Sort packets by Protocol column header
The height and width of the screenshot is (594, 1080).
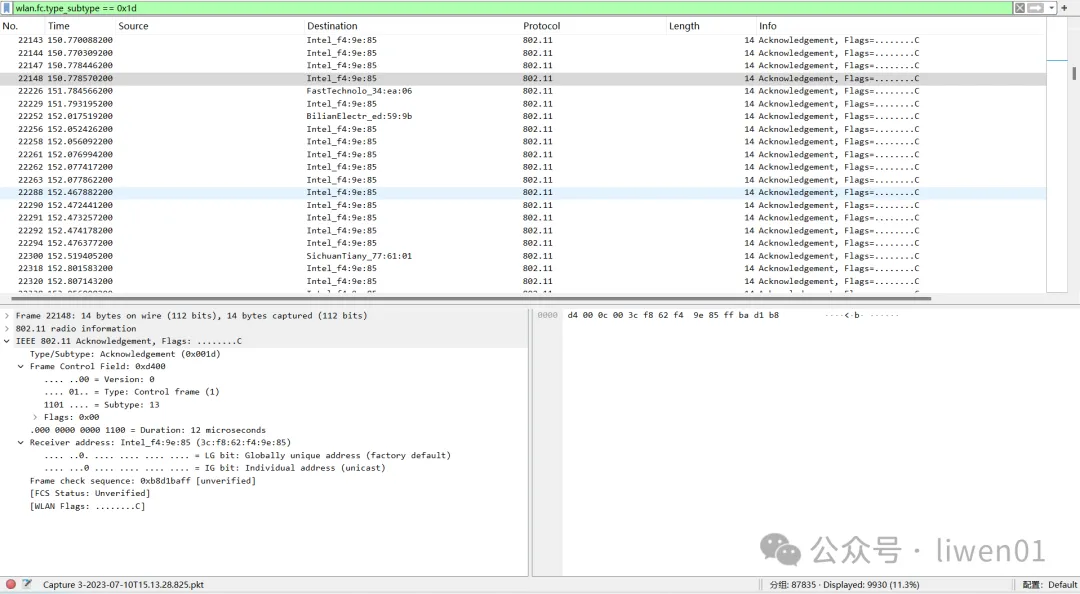540,26
